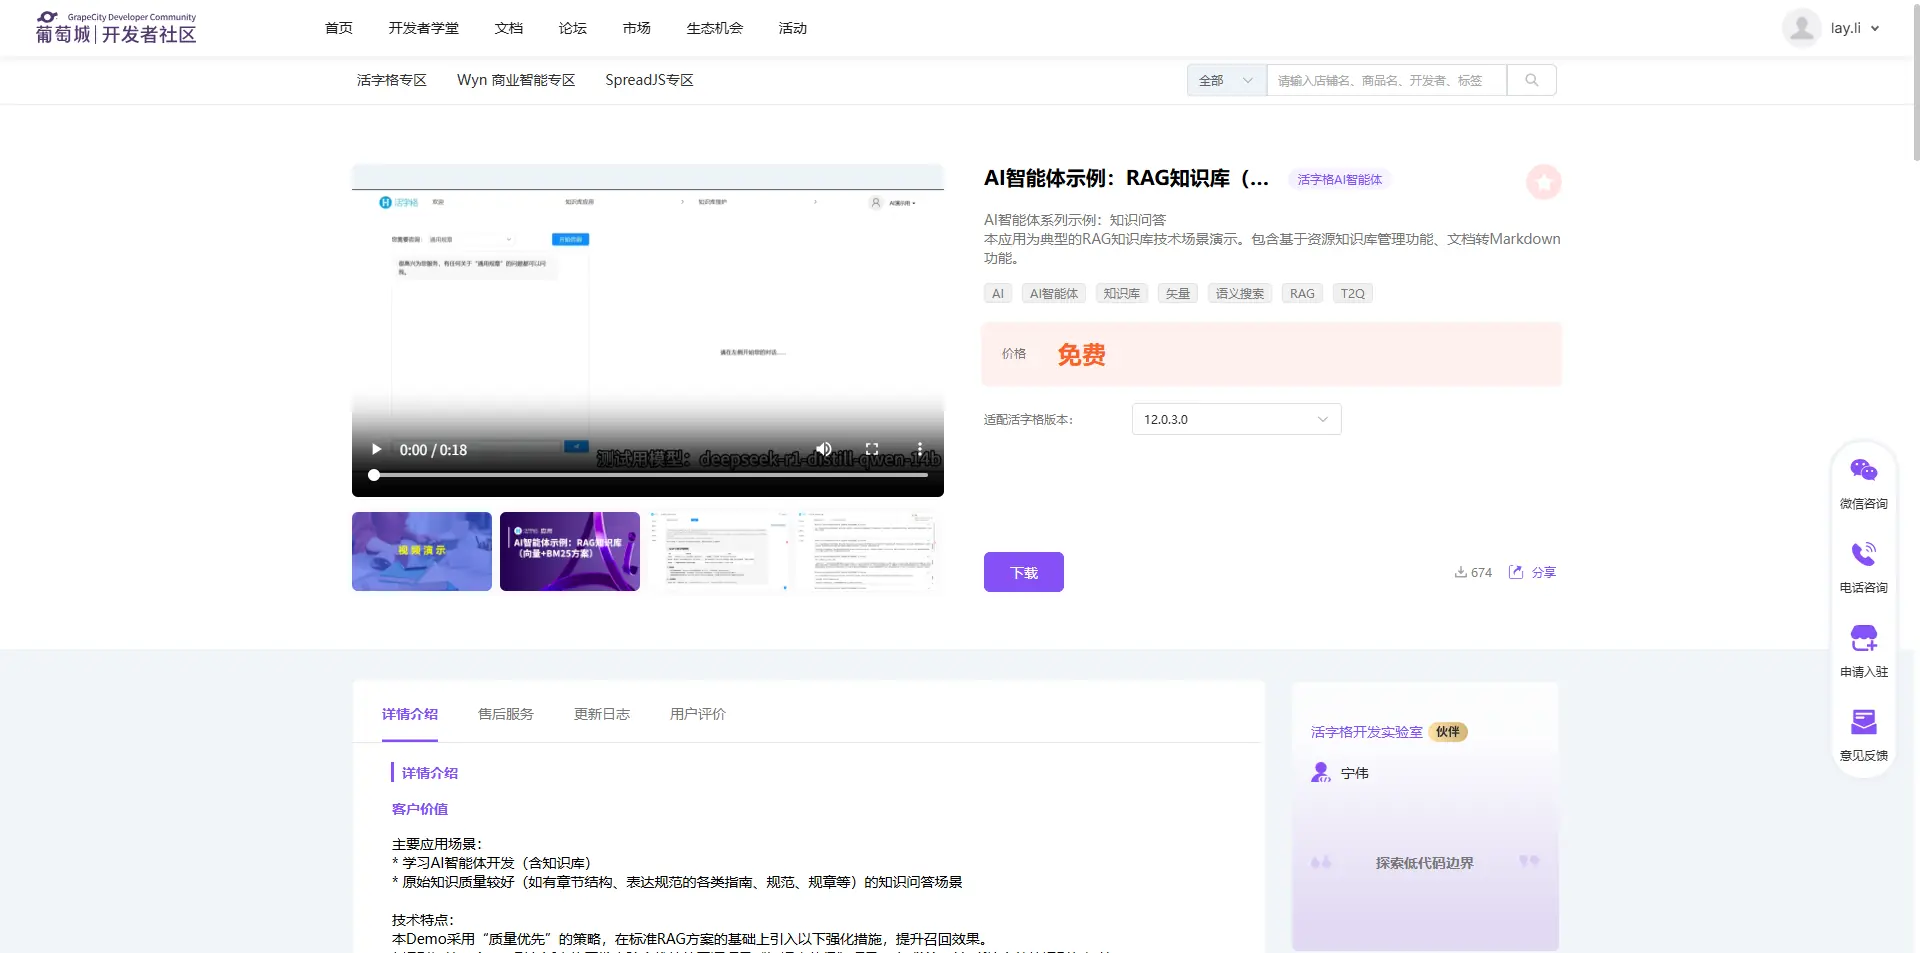
Task: Navigate to 论坛
Action: coord(573,28)
